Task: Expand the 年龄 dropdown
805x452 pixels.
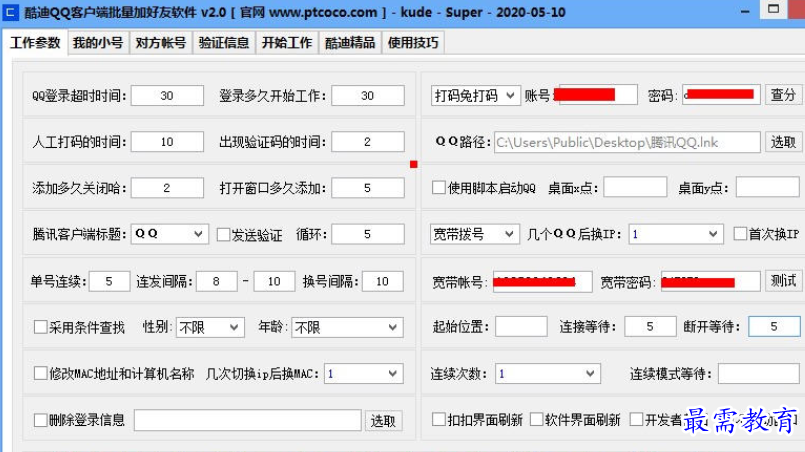Action: click(347, 327)
